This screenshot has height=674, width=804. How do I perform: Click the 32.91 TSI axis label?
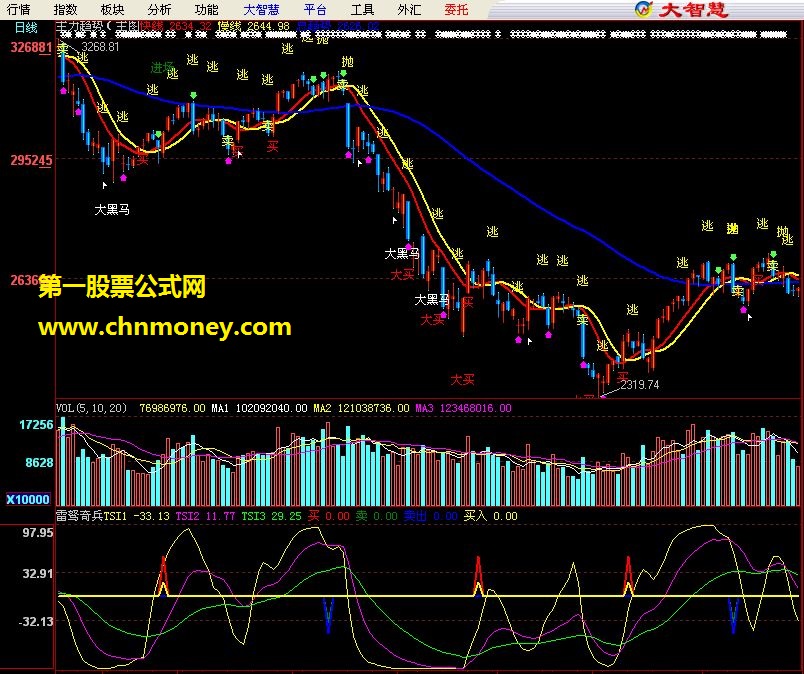click(x=37, y=573)
